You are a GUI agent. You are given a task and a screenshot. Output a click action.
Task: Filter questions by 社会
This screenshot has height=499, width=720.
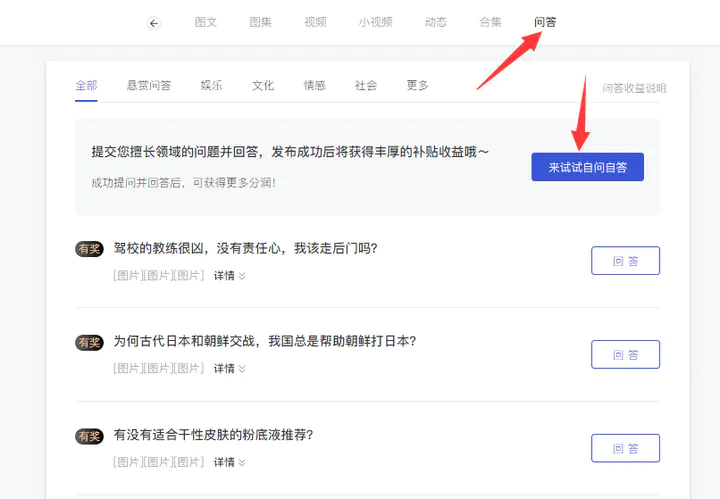[x=366, y=85]
